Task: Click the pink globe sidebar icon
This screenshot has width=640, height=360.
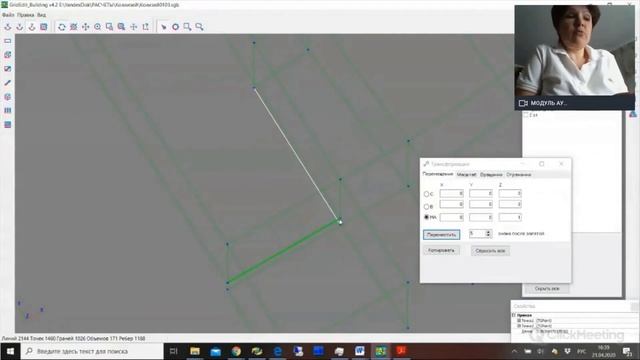Action: 7,97
